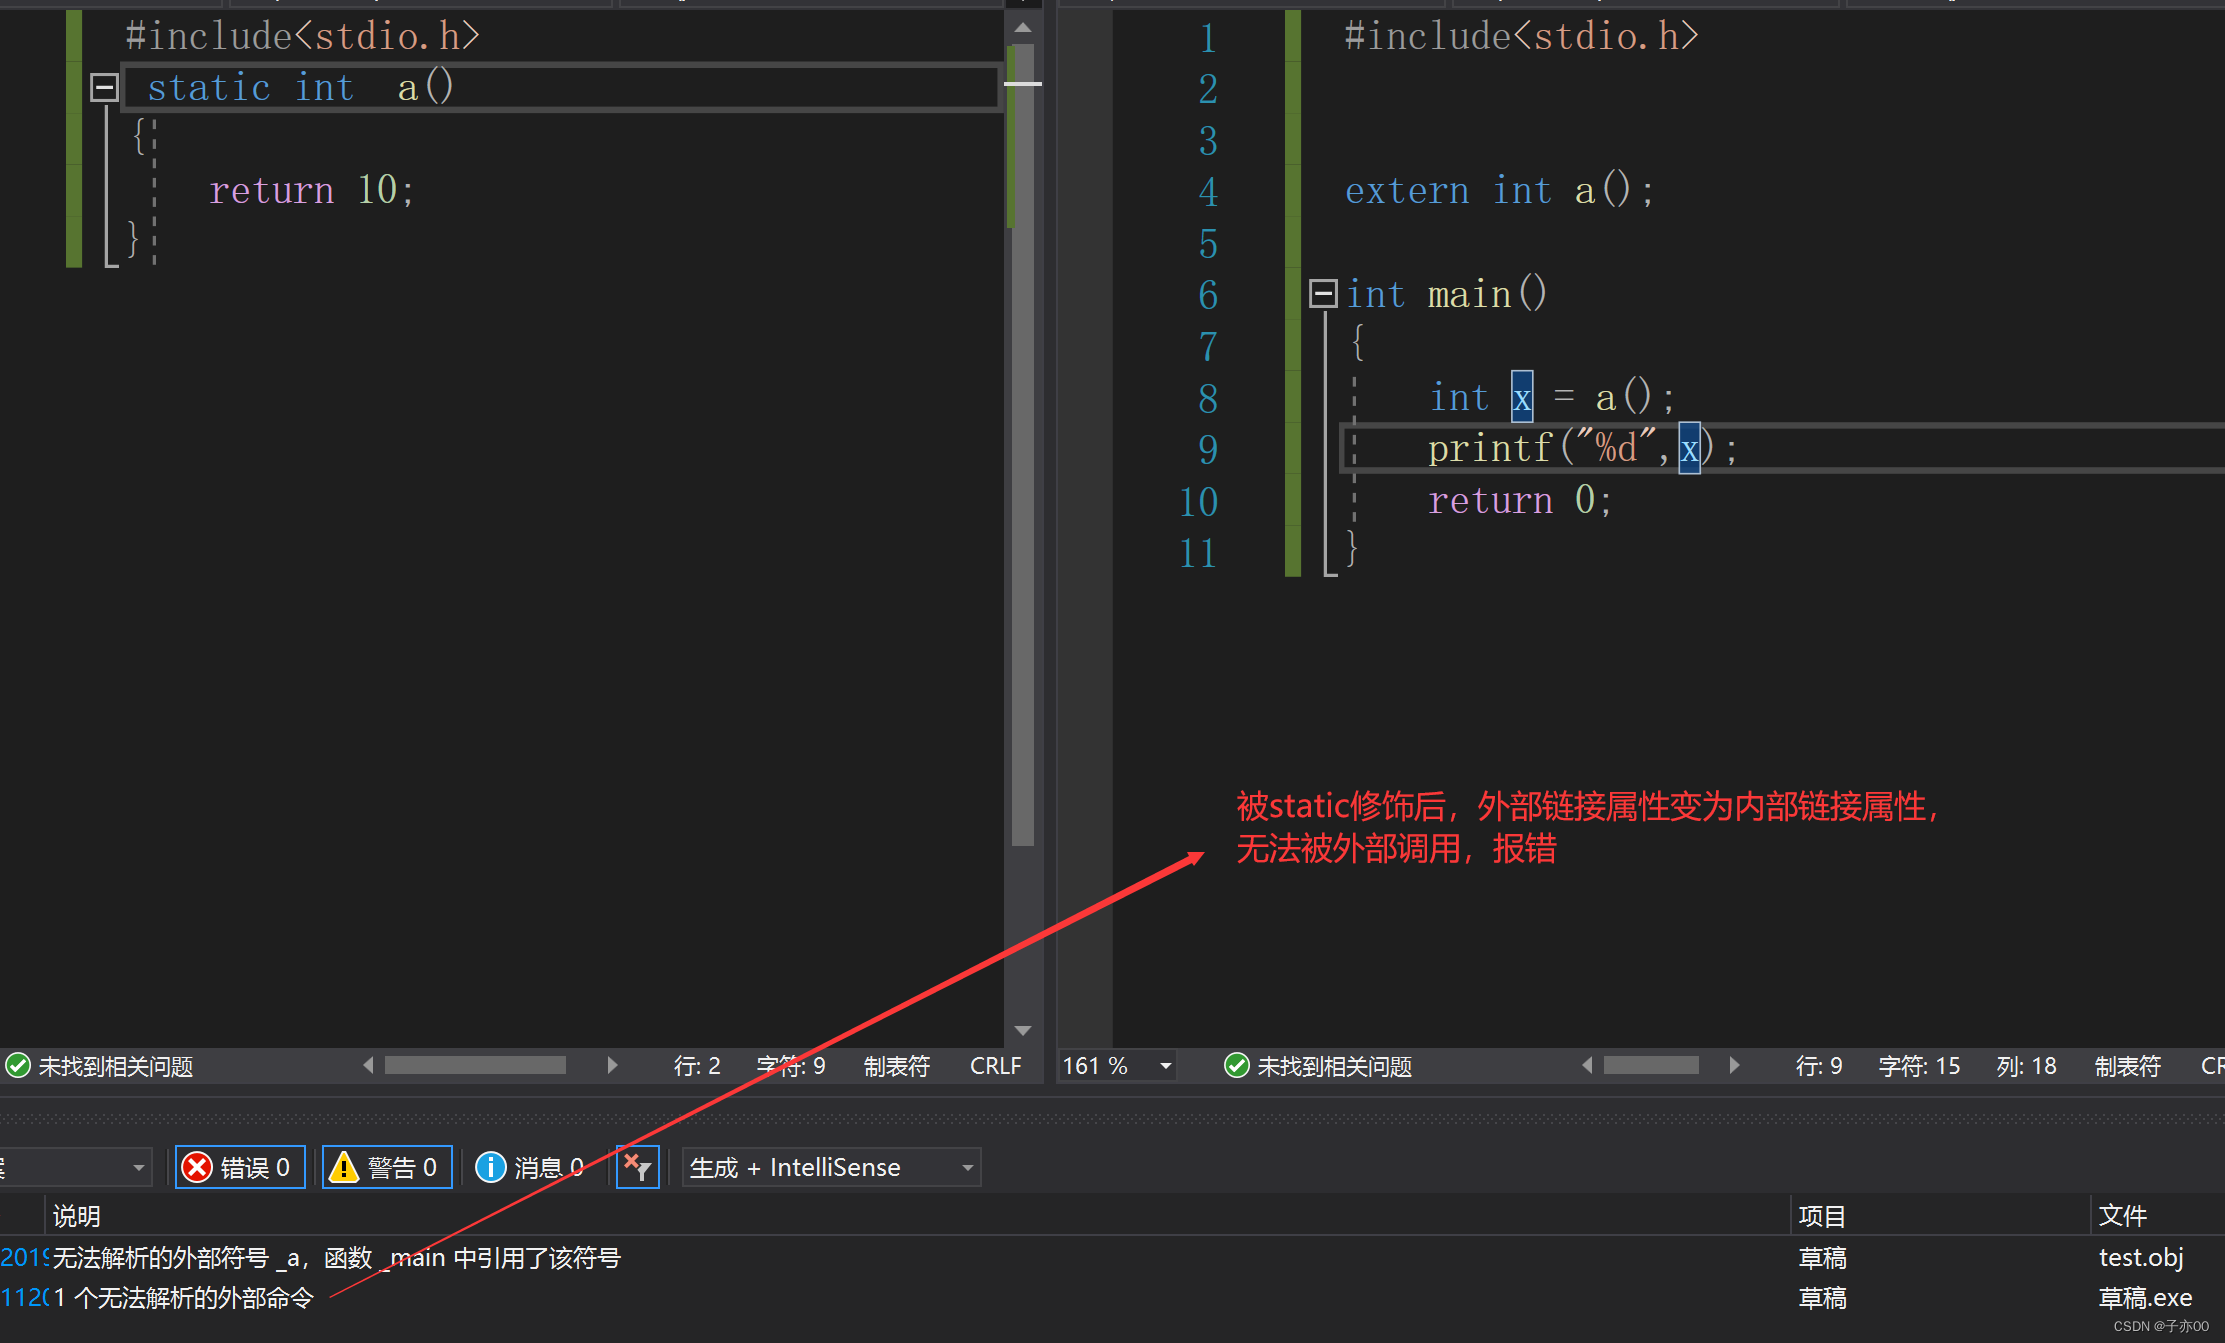This screenshot has width=2225, height=1343.
Task: Collapse the int main() code block
Action: tap(1323, 294)
